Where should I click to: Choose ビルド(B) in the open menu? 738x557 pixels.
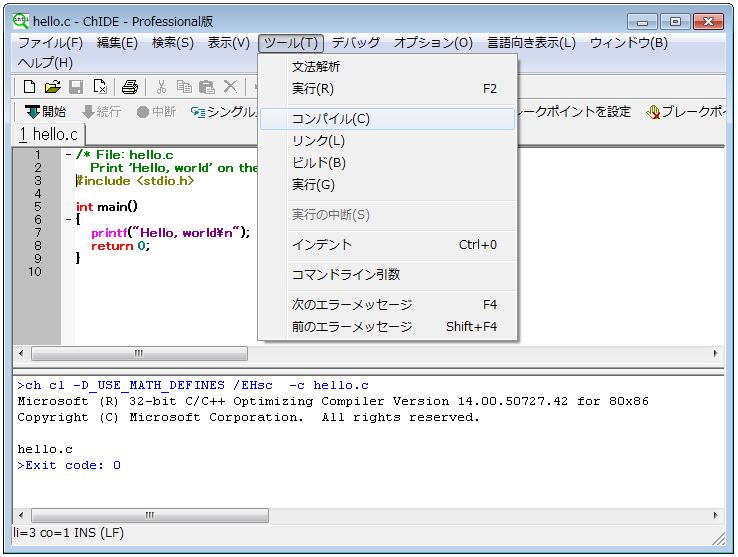coord(318,163)
